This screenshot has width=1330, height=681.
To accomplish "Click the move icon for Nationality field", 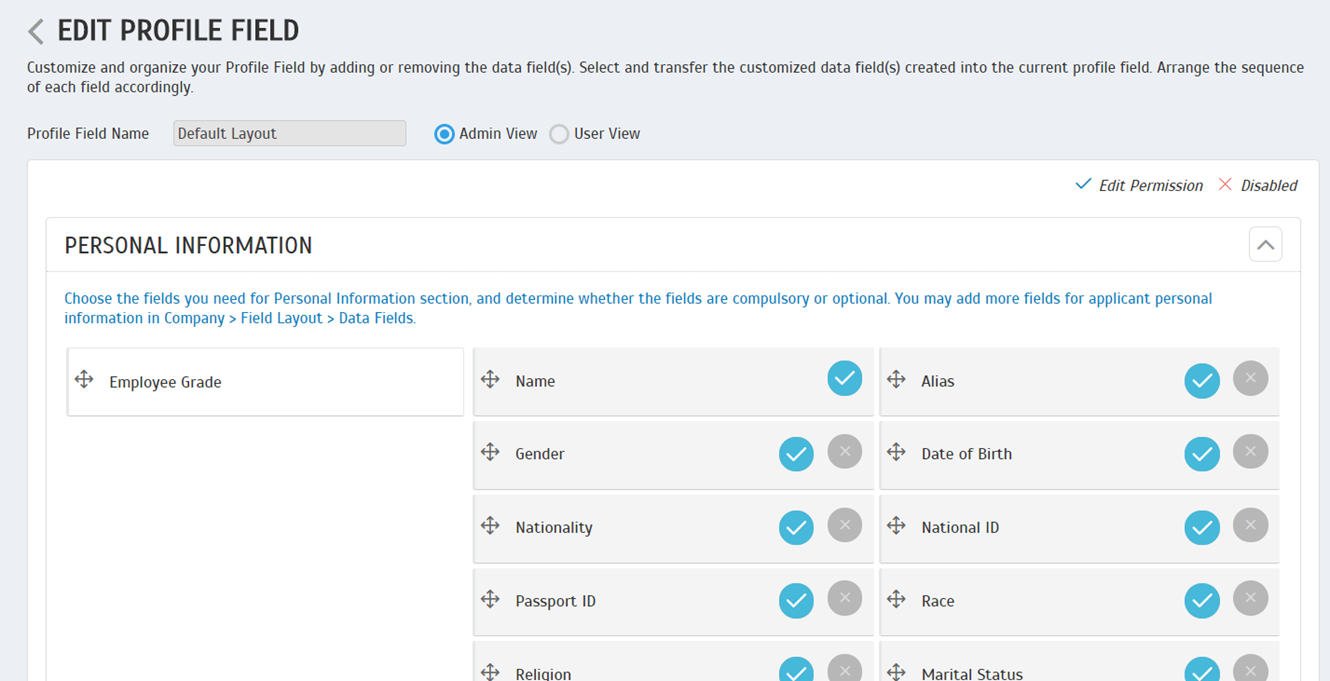I will pos(490,526).
